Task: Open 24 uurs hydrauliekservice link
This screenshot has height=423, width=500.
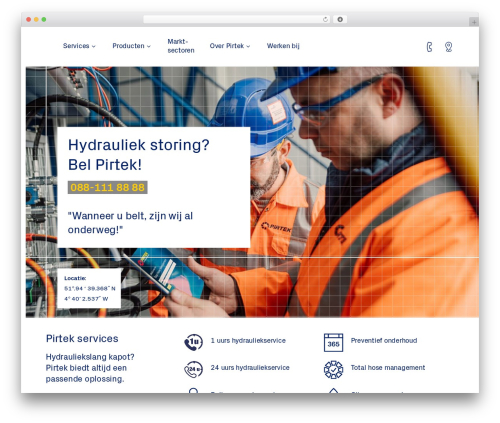Action: tap(250, 368)
